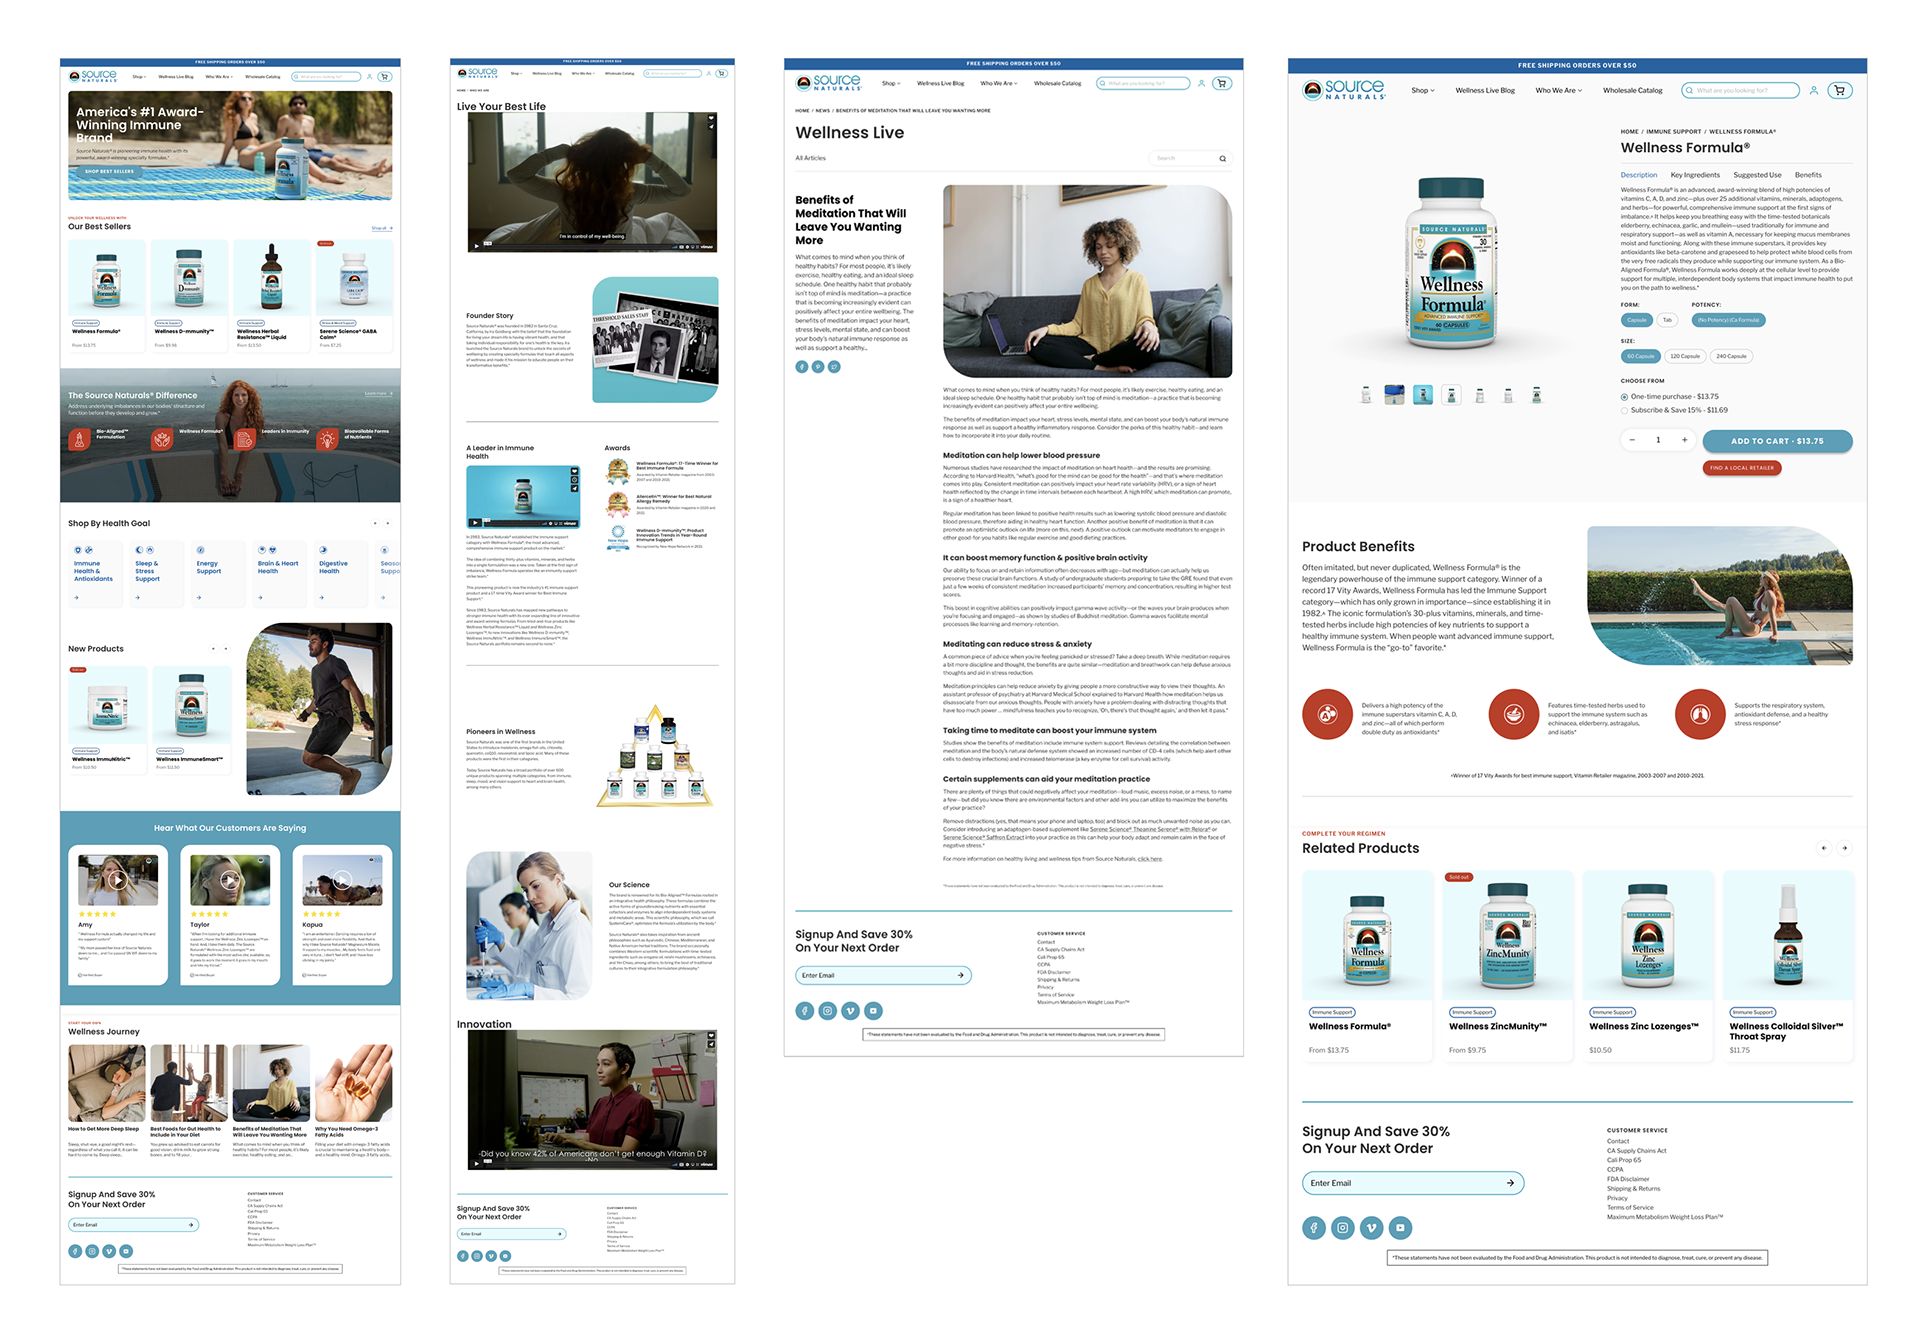Click the Facebook icon in product page footer

(x=1314, y=1227)
